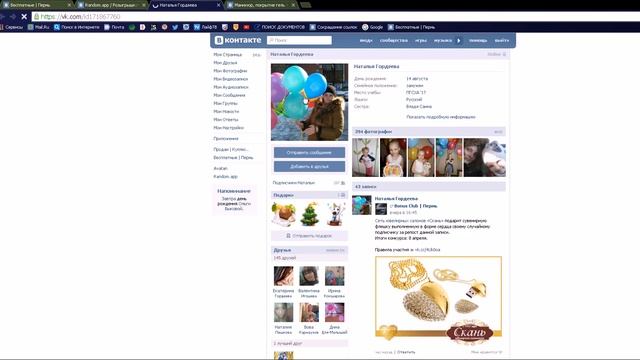Open the 'Подписчики Натальи' row
640x360 pixels.
coord(309,183)
